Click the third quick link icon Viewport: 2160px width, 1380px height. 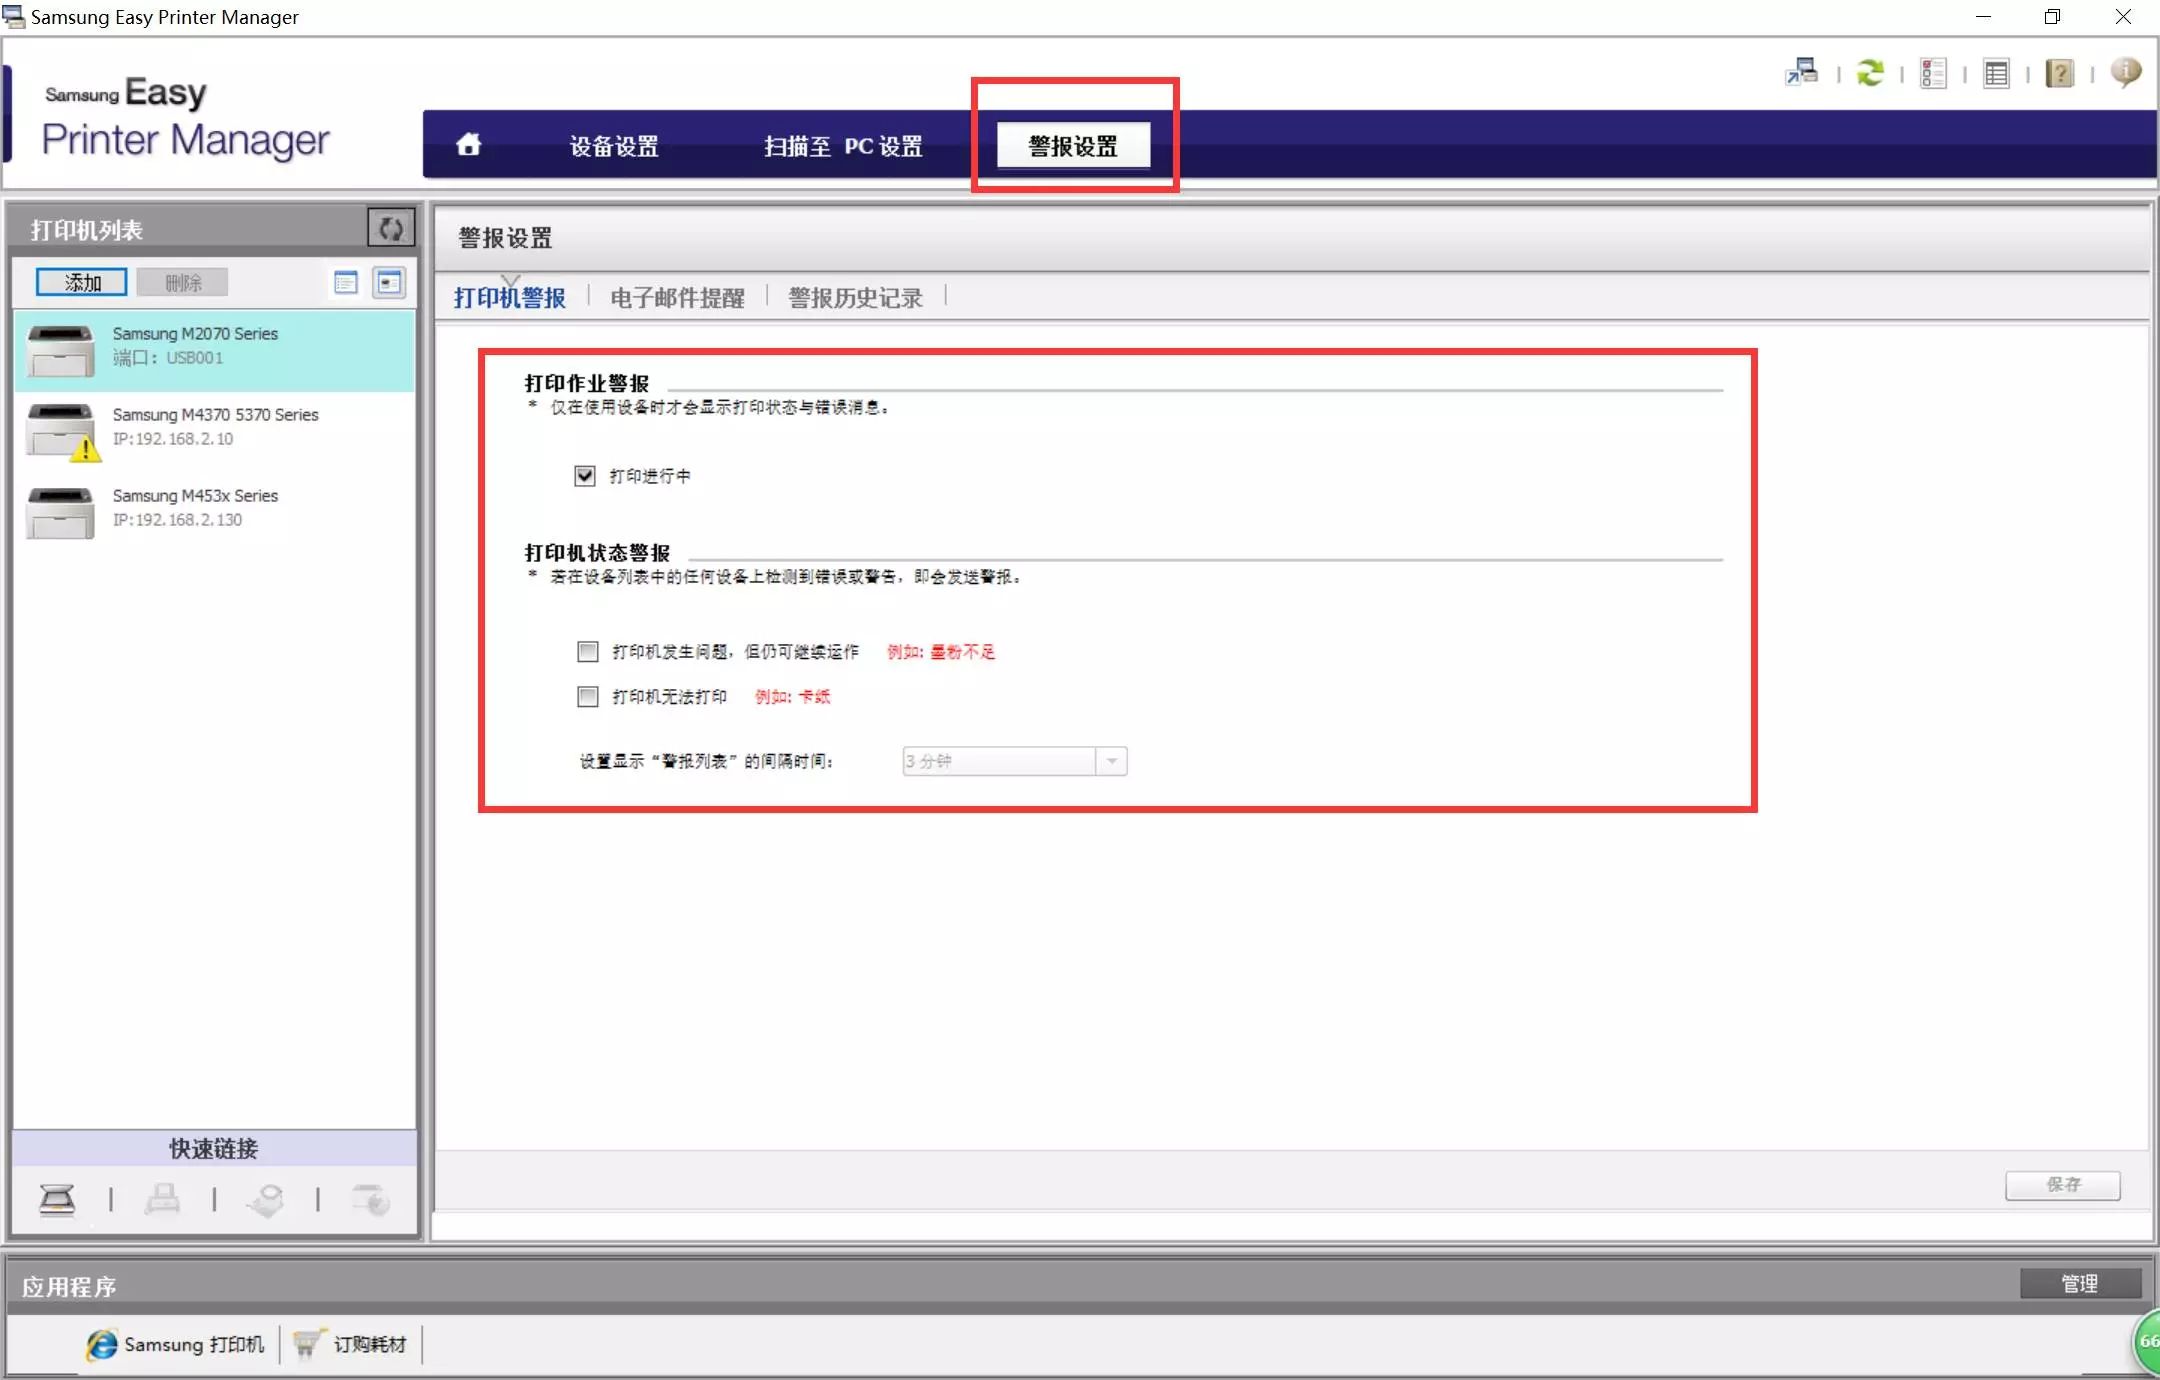tap(266, 1200)
